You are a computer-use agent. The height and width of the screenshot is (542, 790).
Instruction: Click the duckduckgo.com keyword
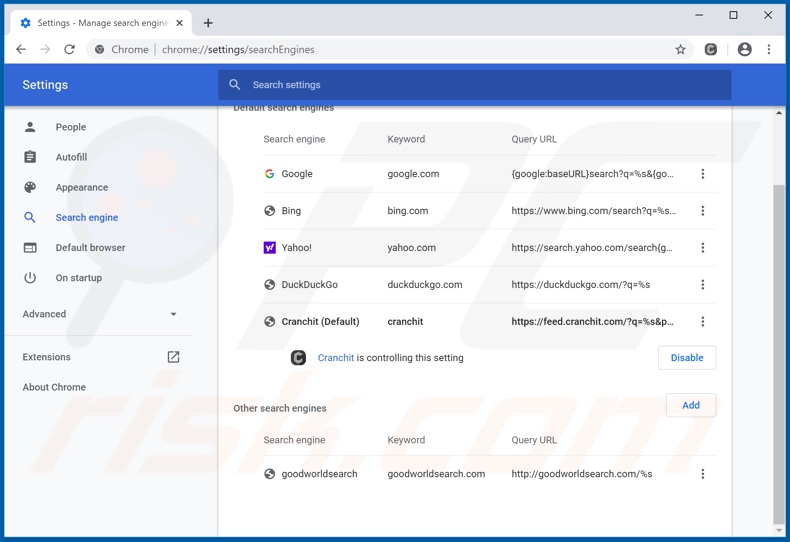(x=425, y=285)
